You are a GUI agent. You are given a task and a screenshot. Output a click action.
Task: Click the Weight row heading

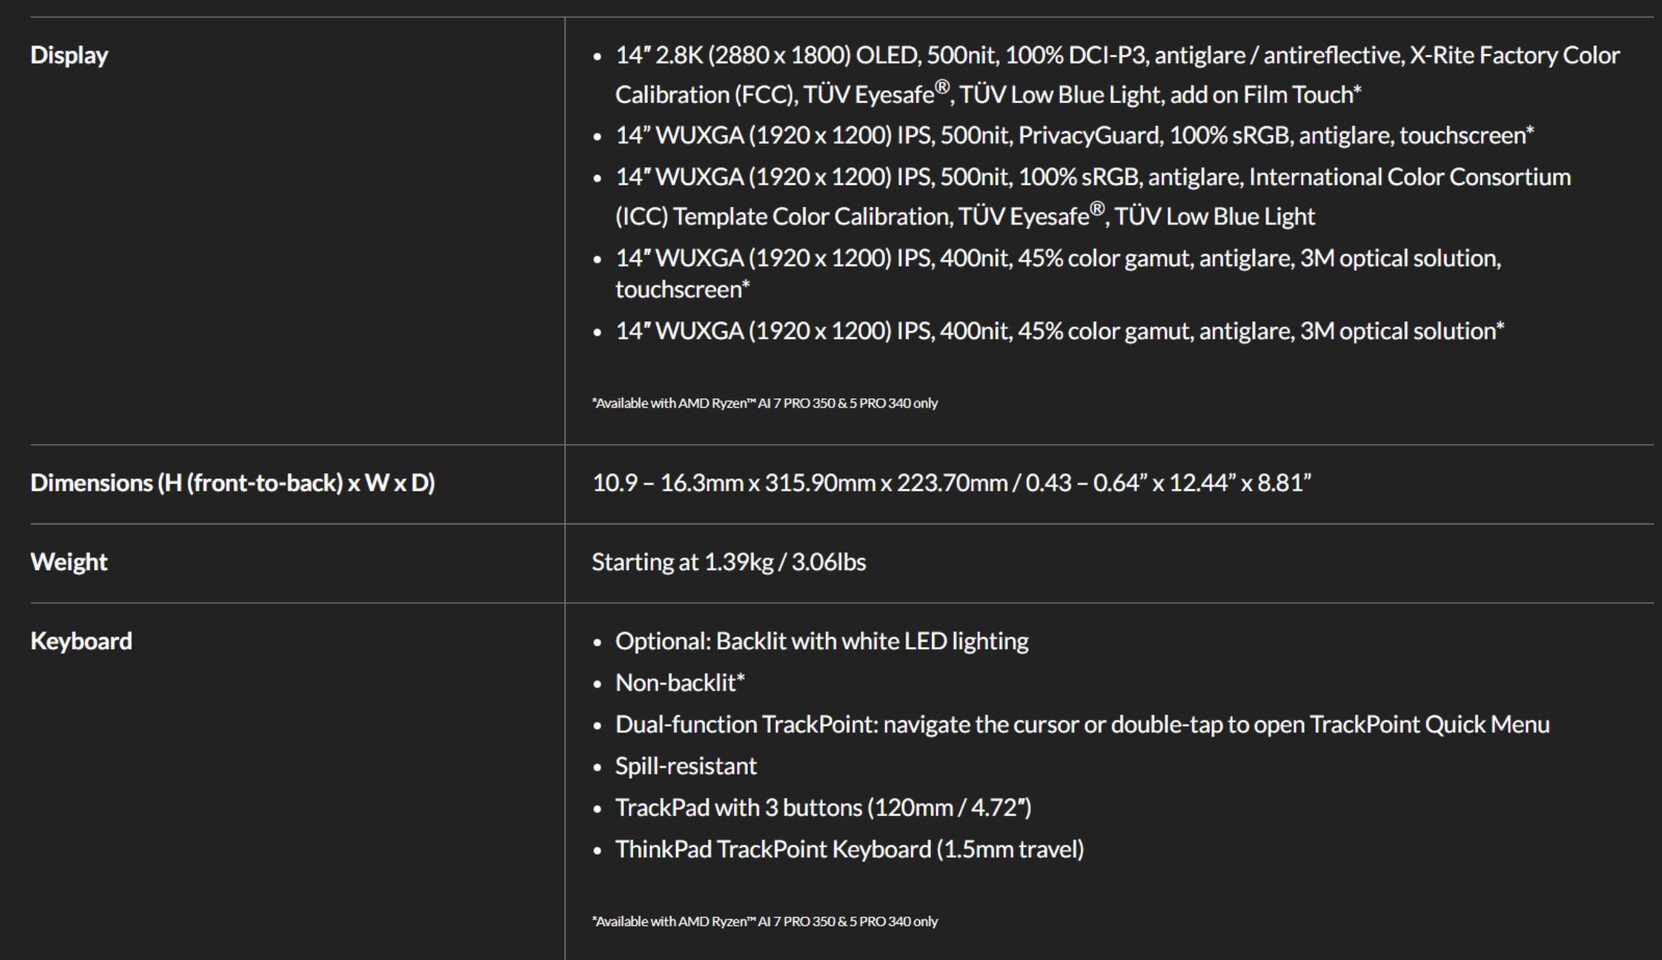[68, 562]
